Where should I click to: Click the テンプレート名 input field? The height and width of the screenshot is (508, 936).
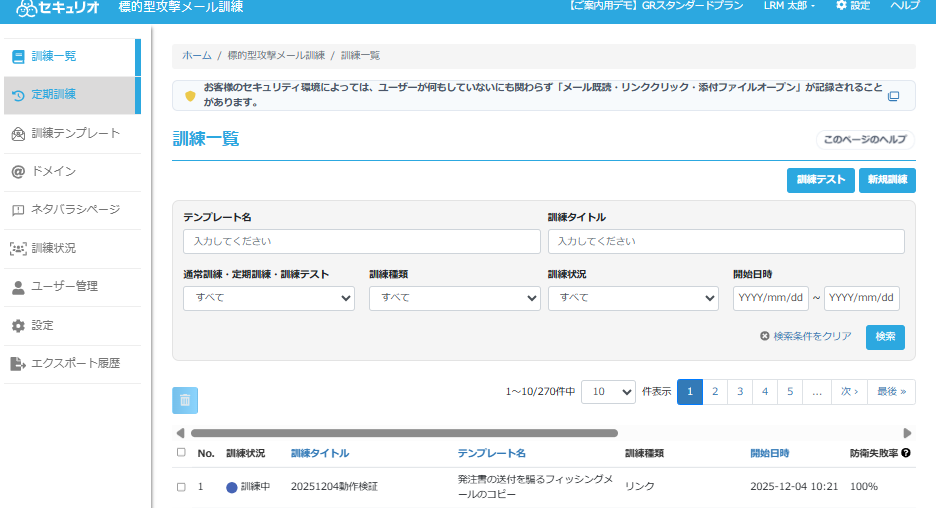[362, 241]
